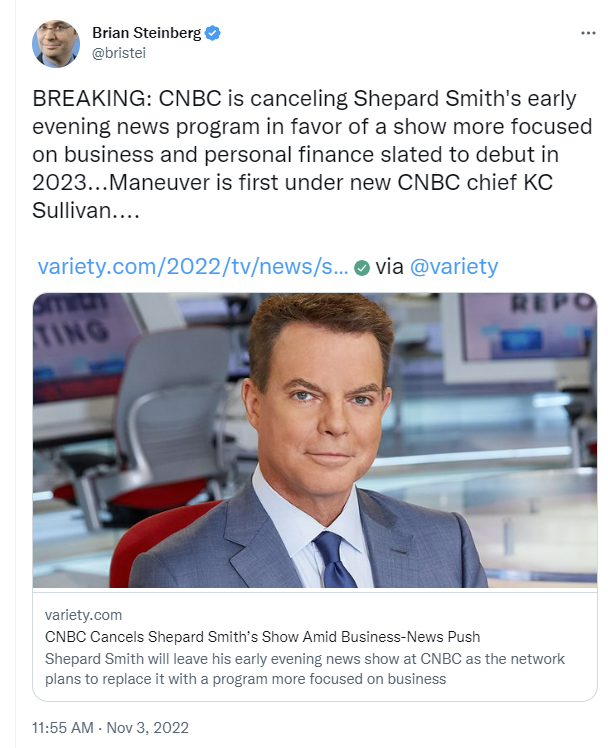The height and width of the screenshot is (748, 608).
Task: Follow the variety.com/2022/tv/news link
Action: (193, 266)
